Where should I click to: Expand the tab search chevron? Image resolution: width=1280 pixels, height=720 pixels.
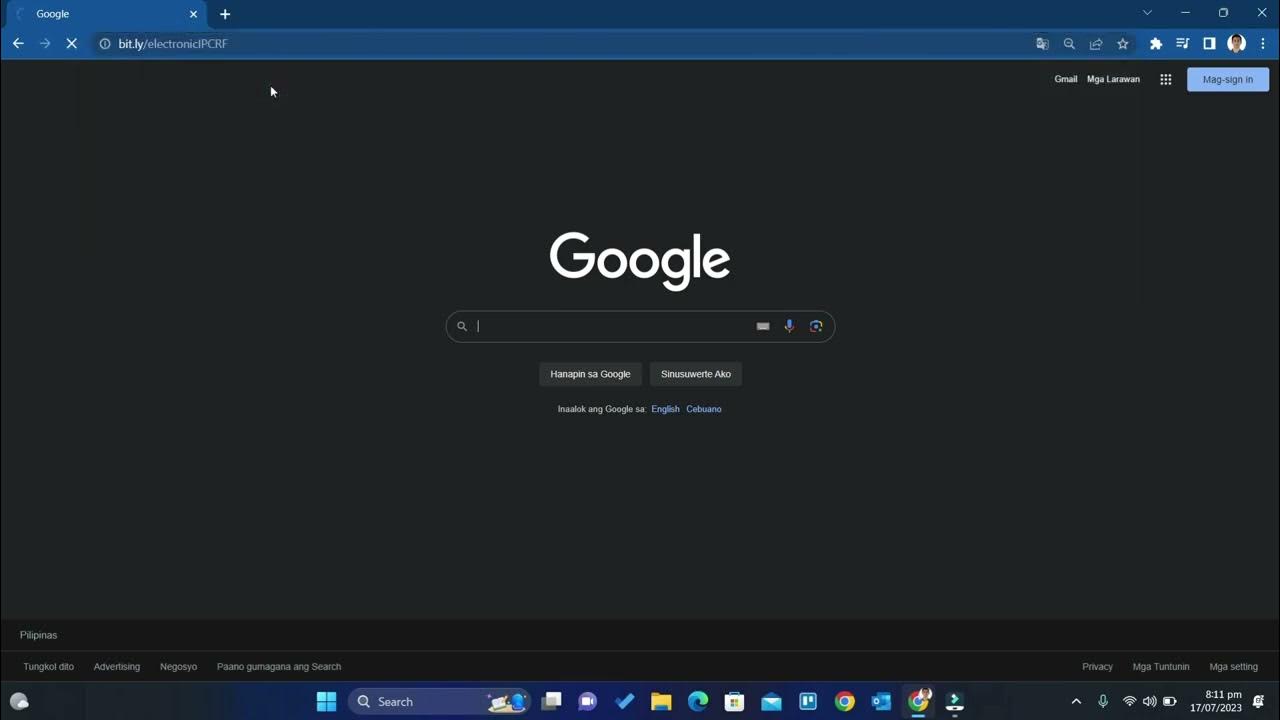pos(1147,13)
